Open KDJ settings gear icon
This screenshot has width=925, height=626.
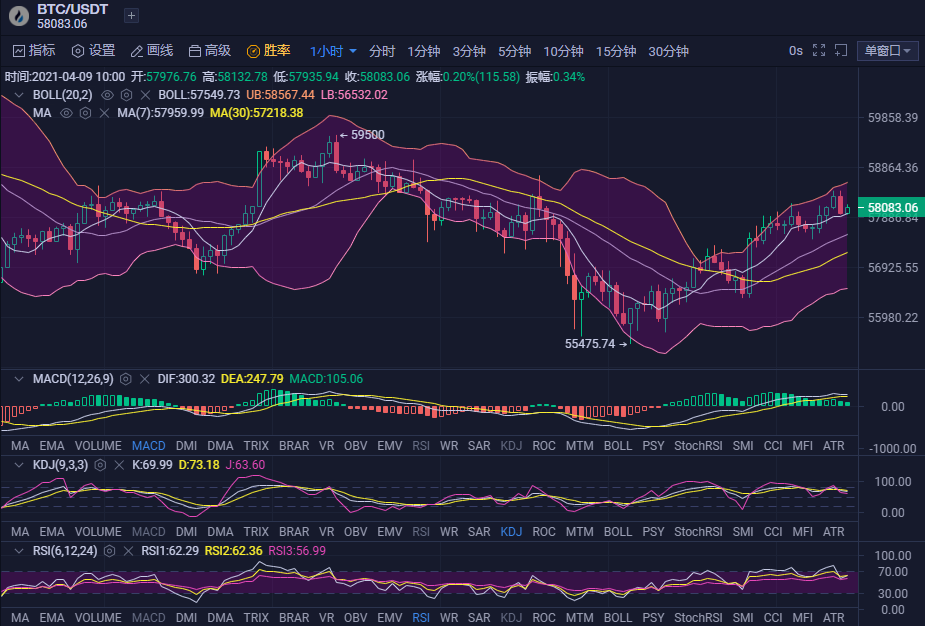(100, 465)
